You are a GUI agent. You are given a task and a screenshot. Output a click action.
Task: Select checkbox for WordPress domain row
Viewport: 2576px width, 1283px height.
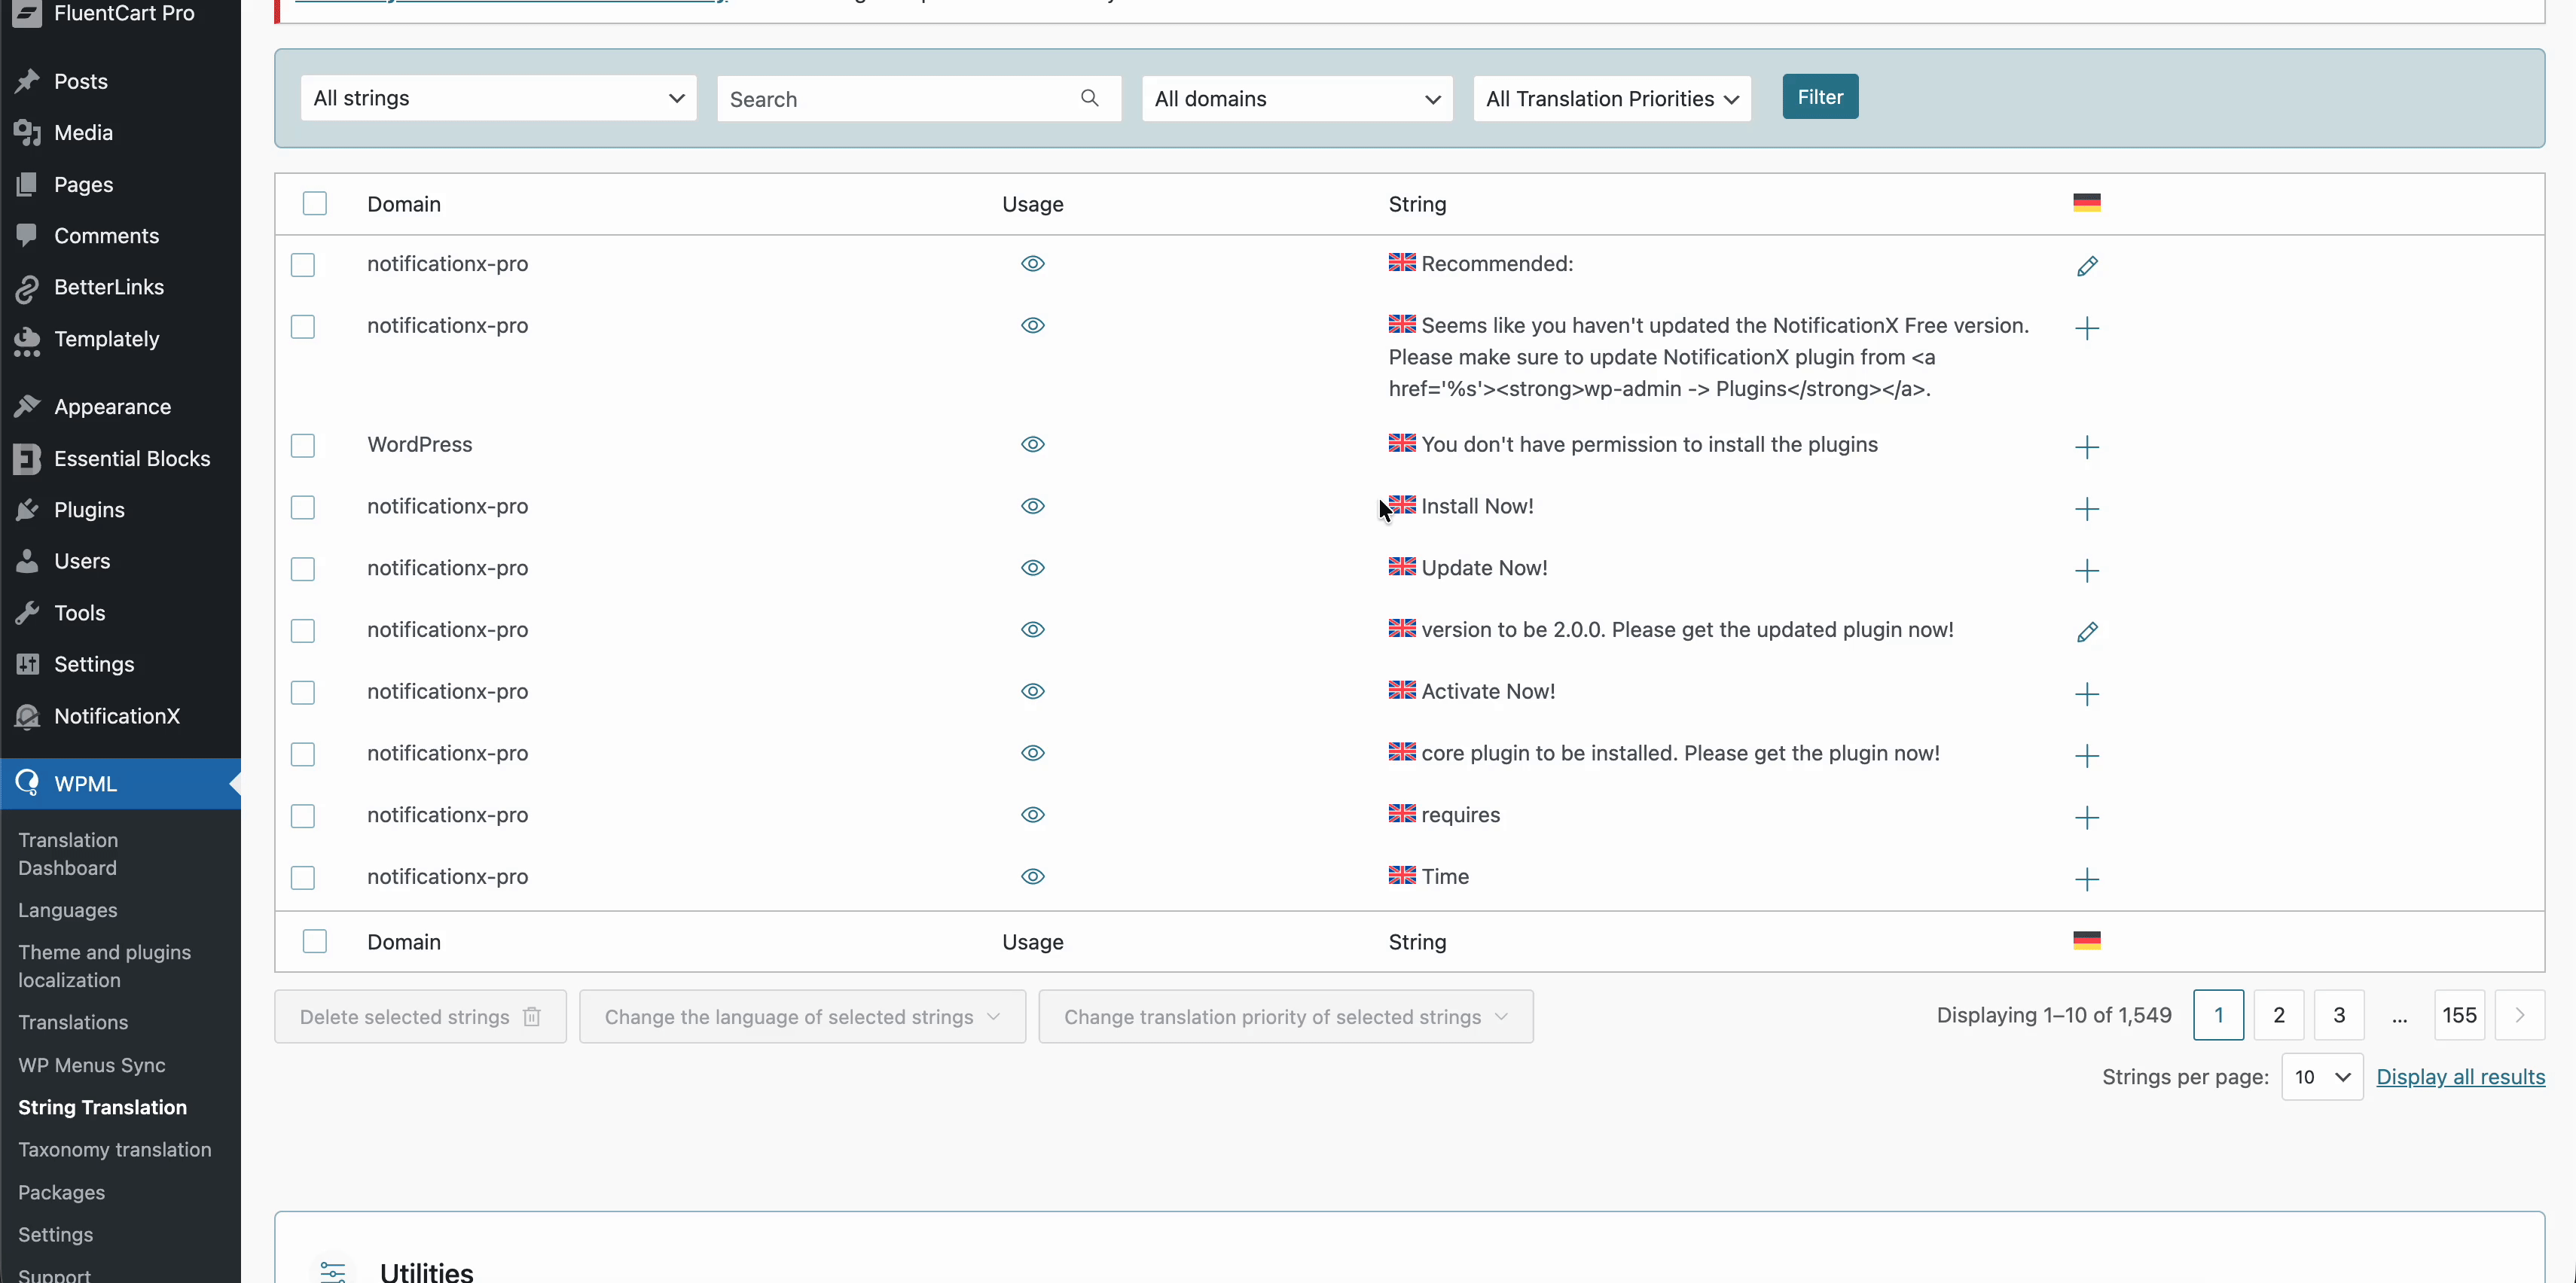[x=302, y=446]
